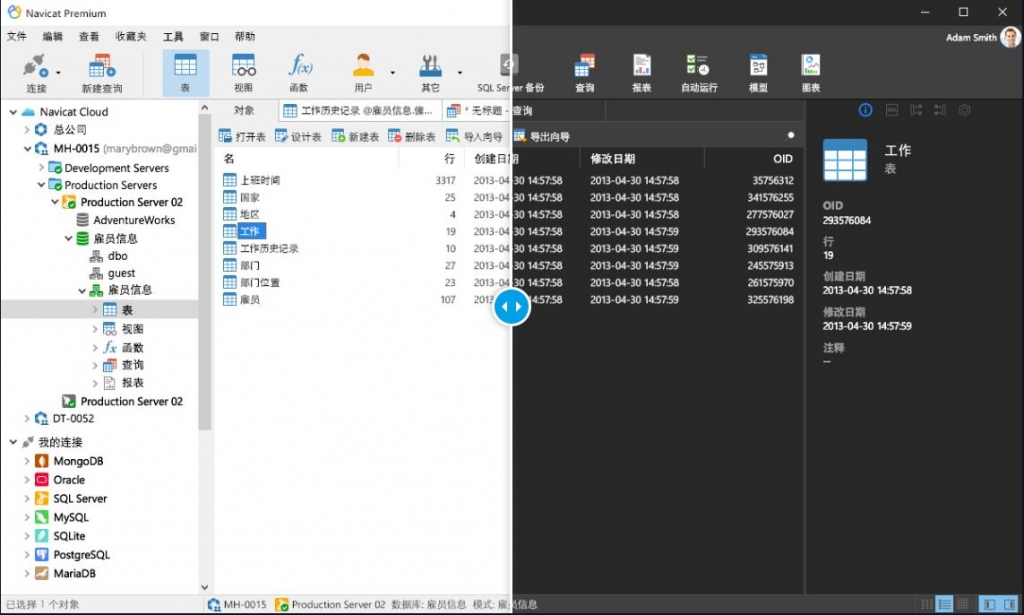The height and width of the screenshot is (615, 1024).
Task: Switch the object list to detail view
Action: [x=944, y=604]
